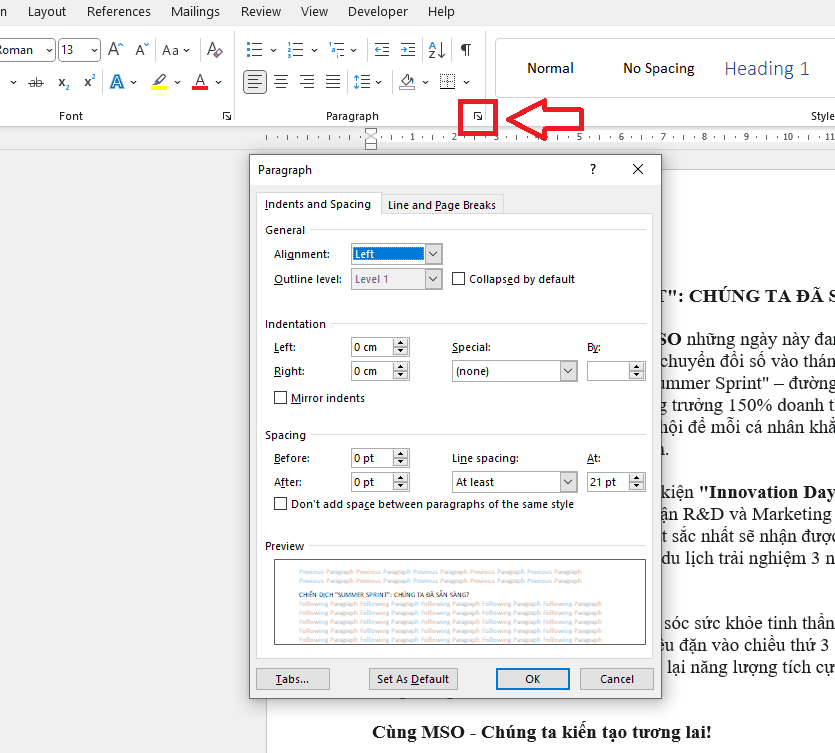Screen dimensions: 835x753
Task: Open the Line spacing dropdown
Action: click(568, 482)
